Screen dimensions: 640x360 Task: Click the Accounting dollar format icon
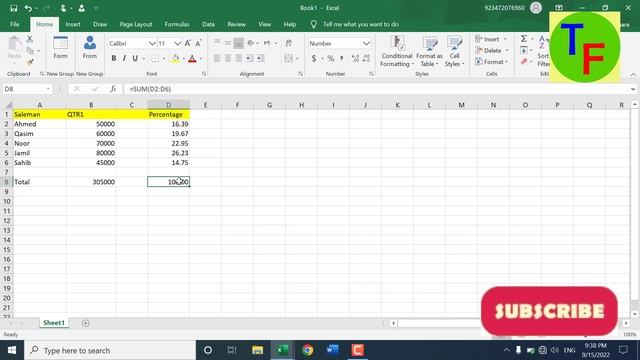tap(314, 59)
